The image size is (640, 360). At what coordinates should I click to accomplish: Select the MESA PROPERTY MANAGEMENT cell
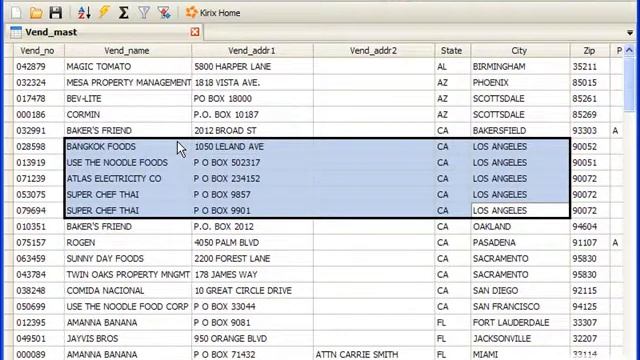(127, 82)
